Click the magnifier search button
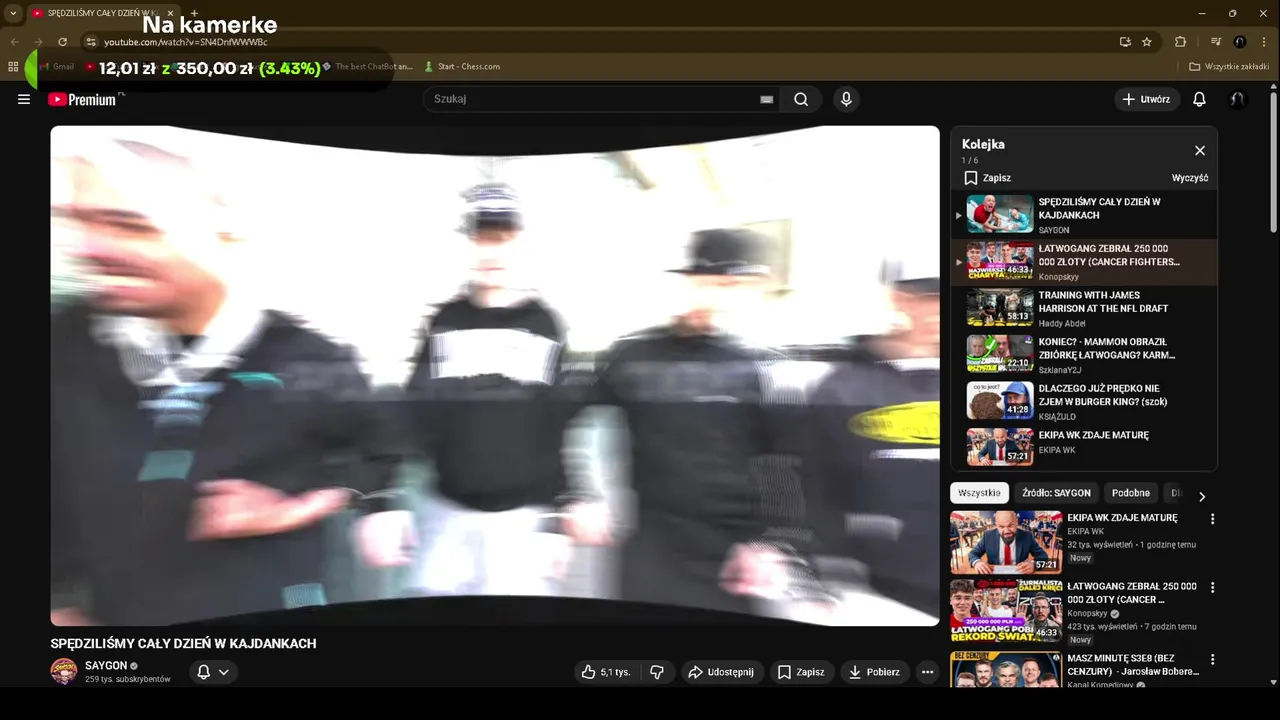Image resolution: width=1280 pixels, height=720 pixels. [x=801, y=99]
